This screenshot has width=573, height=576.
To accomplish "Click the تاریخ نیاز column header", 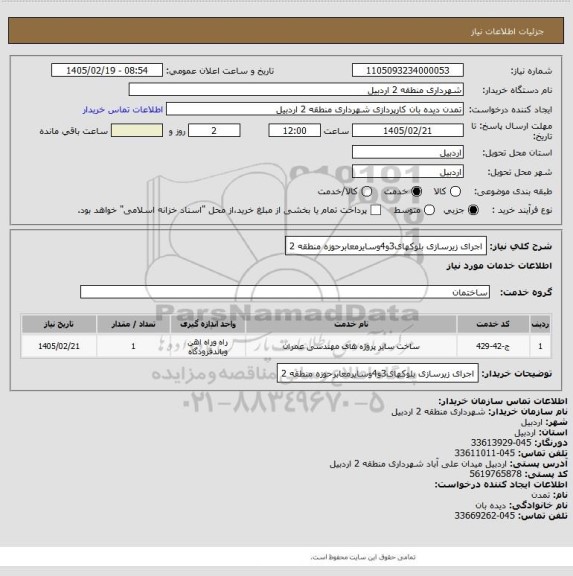I will coord(59,324).
